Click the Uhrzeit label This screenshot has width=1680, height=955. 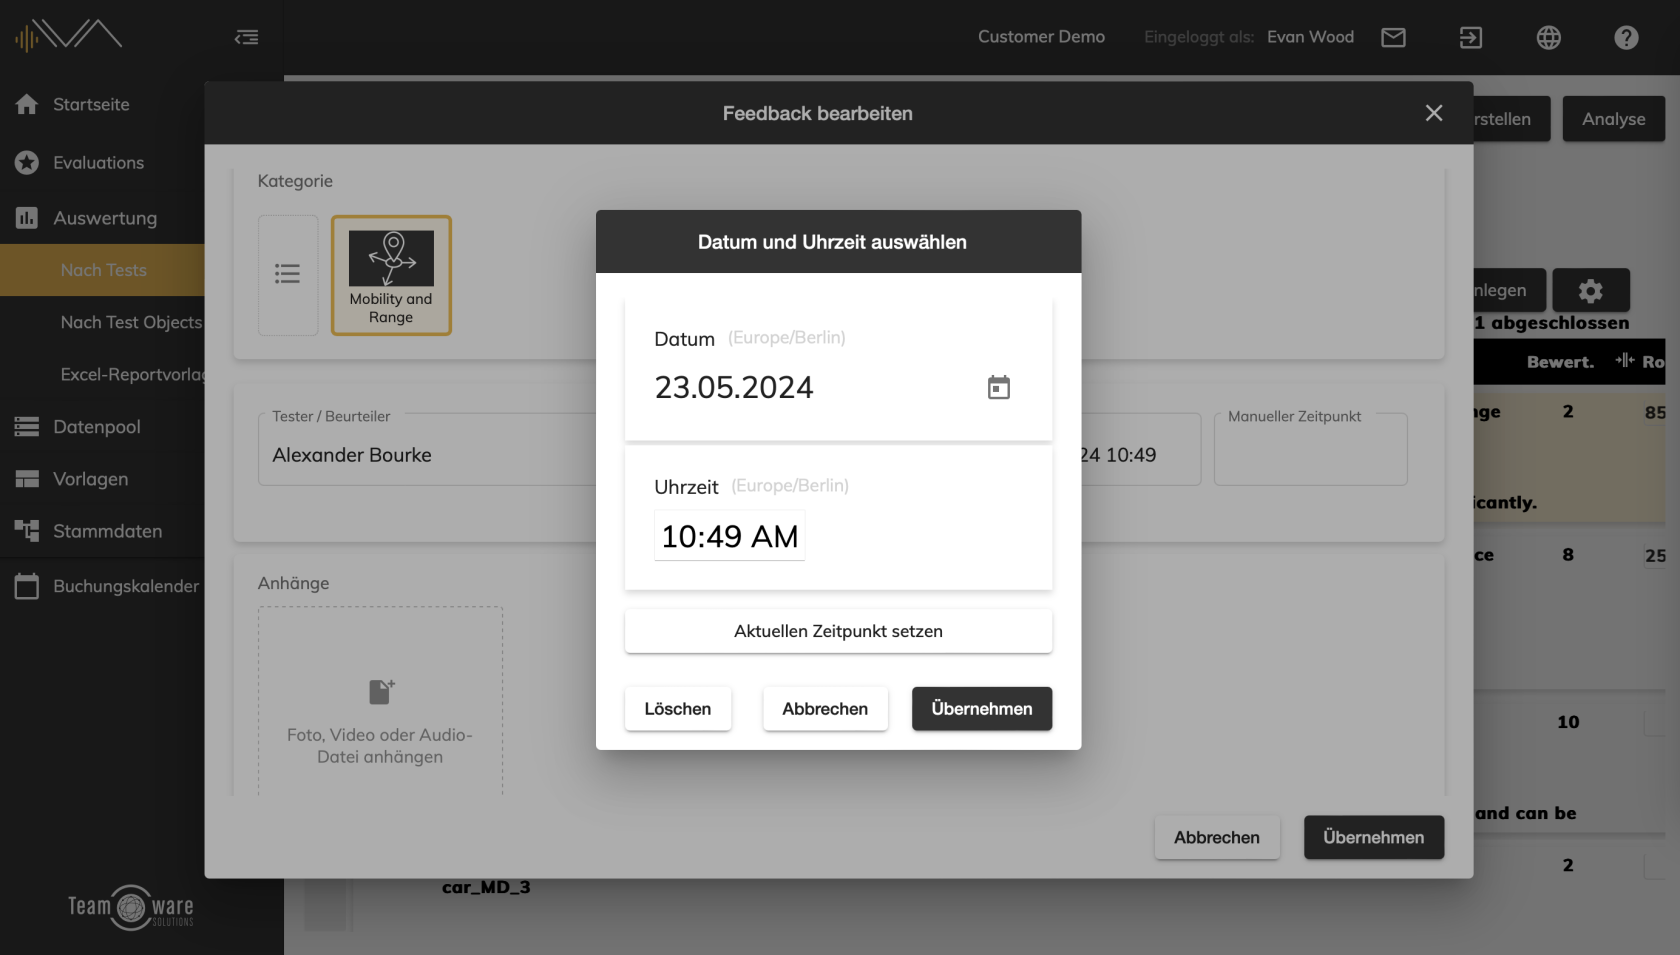686,487
